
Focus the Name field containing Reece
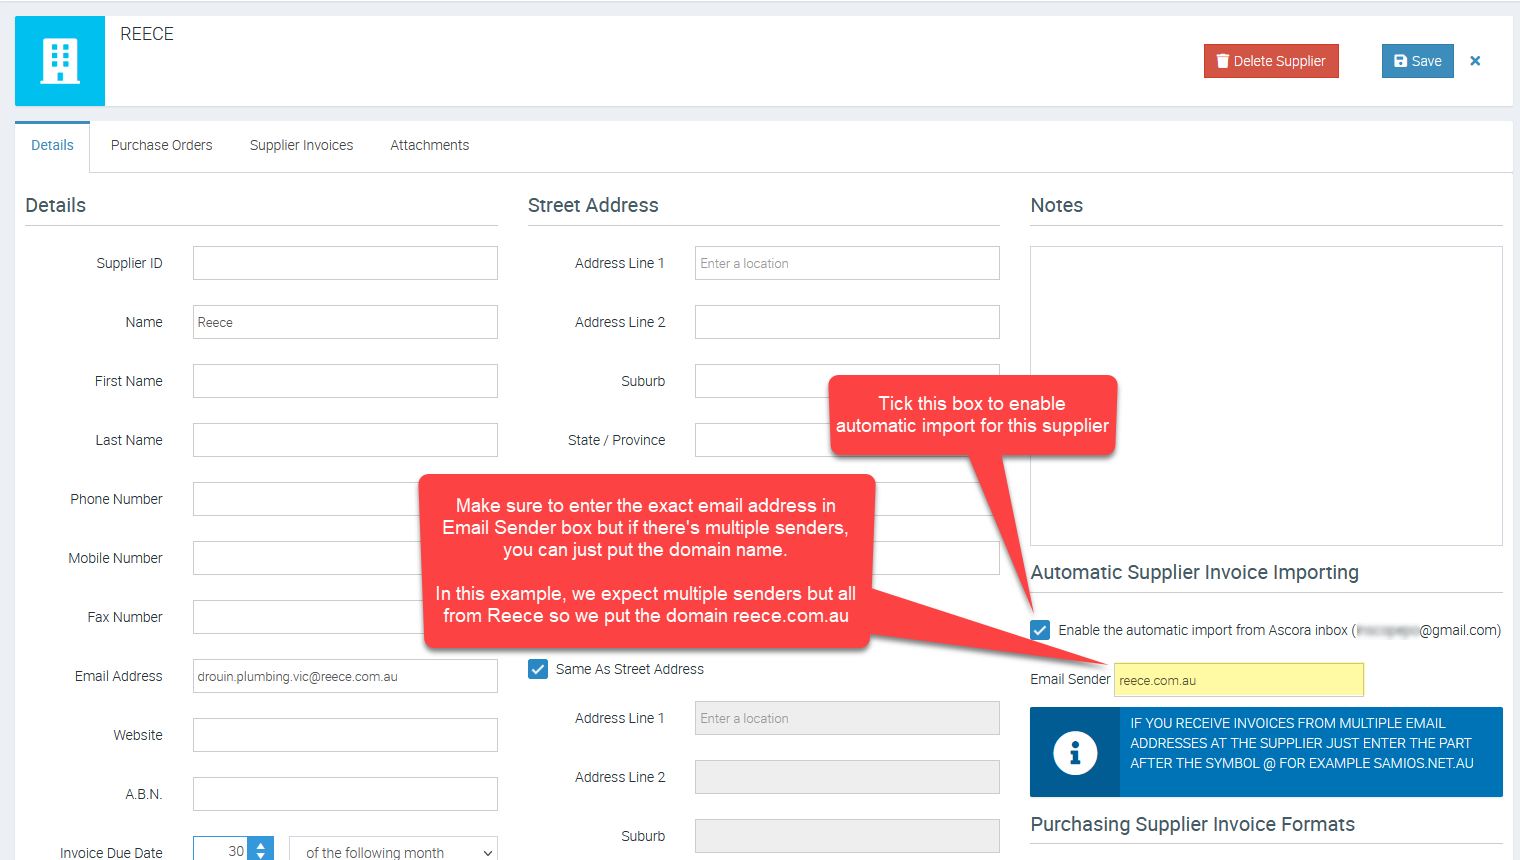(x=345, y=322)
